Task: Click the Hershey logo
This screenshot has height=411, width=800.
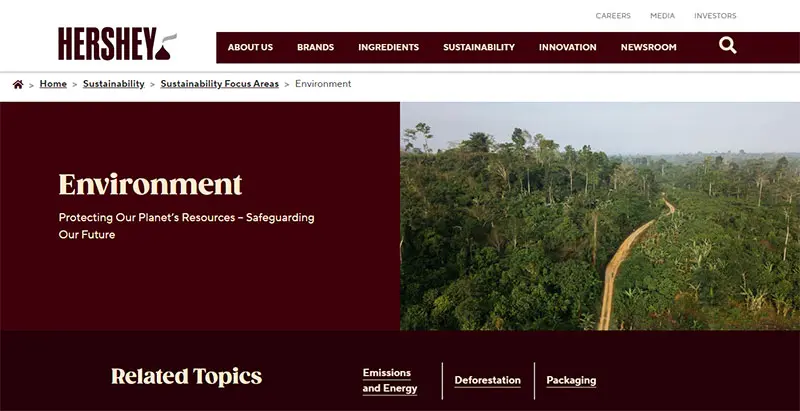Action: pos(117,44)
